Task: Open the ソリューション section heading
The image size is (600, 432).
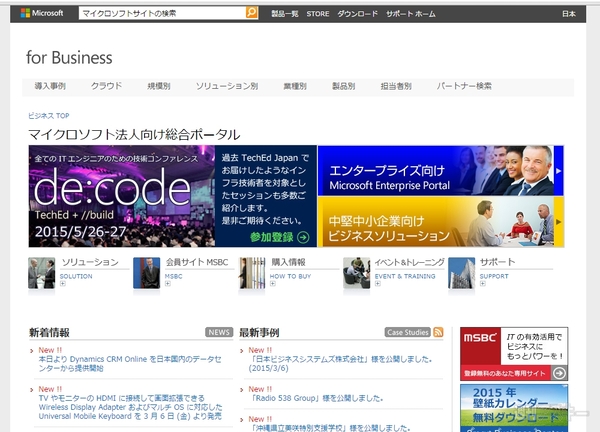Action: (90, 262)
